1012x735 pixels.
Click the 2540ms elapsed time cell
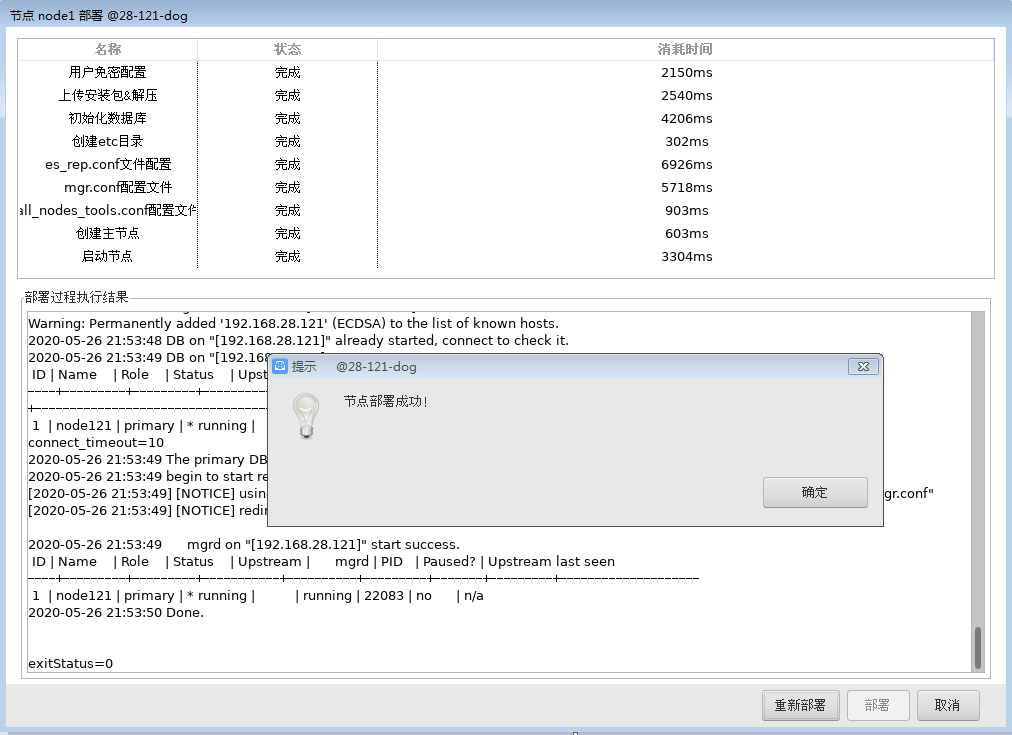tap(687, 96)
